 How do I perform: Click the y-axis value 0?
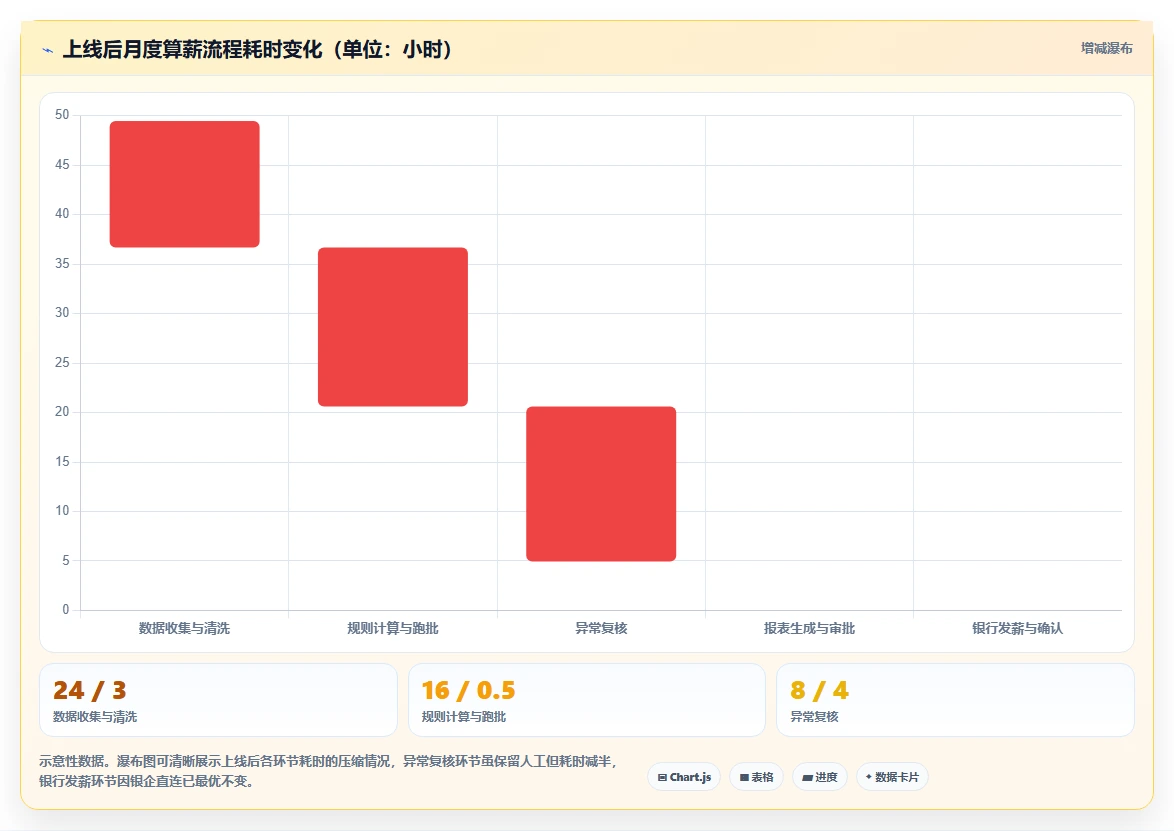pyautogui.click(x=65, y=609)
